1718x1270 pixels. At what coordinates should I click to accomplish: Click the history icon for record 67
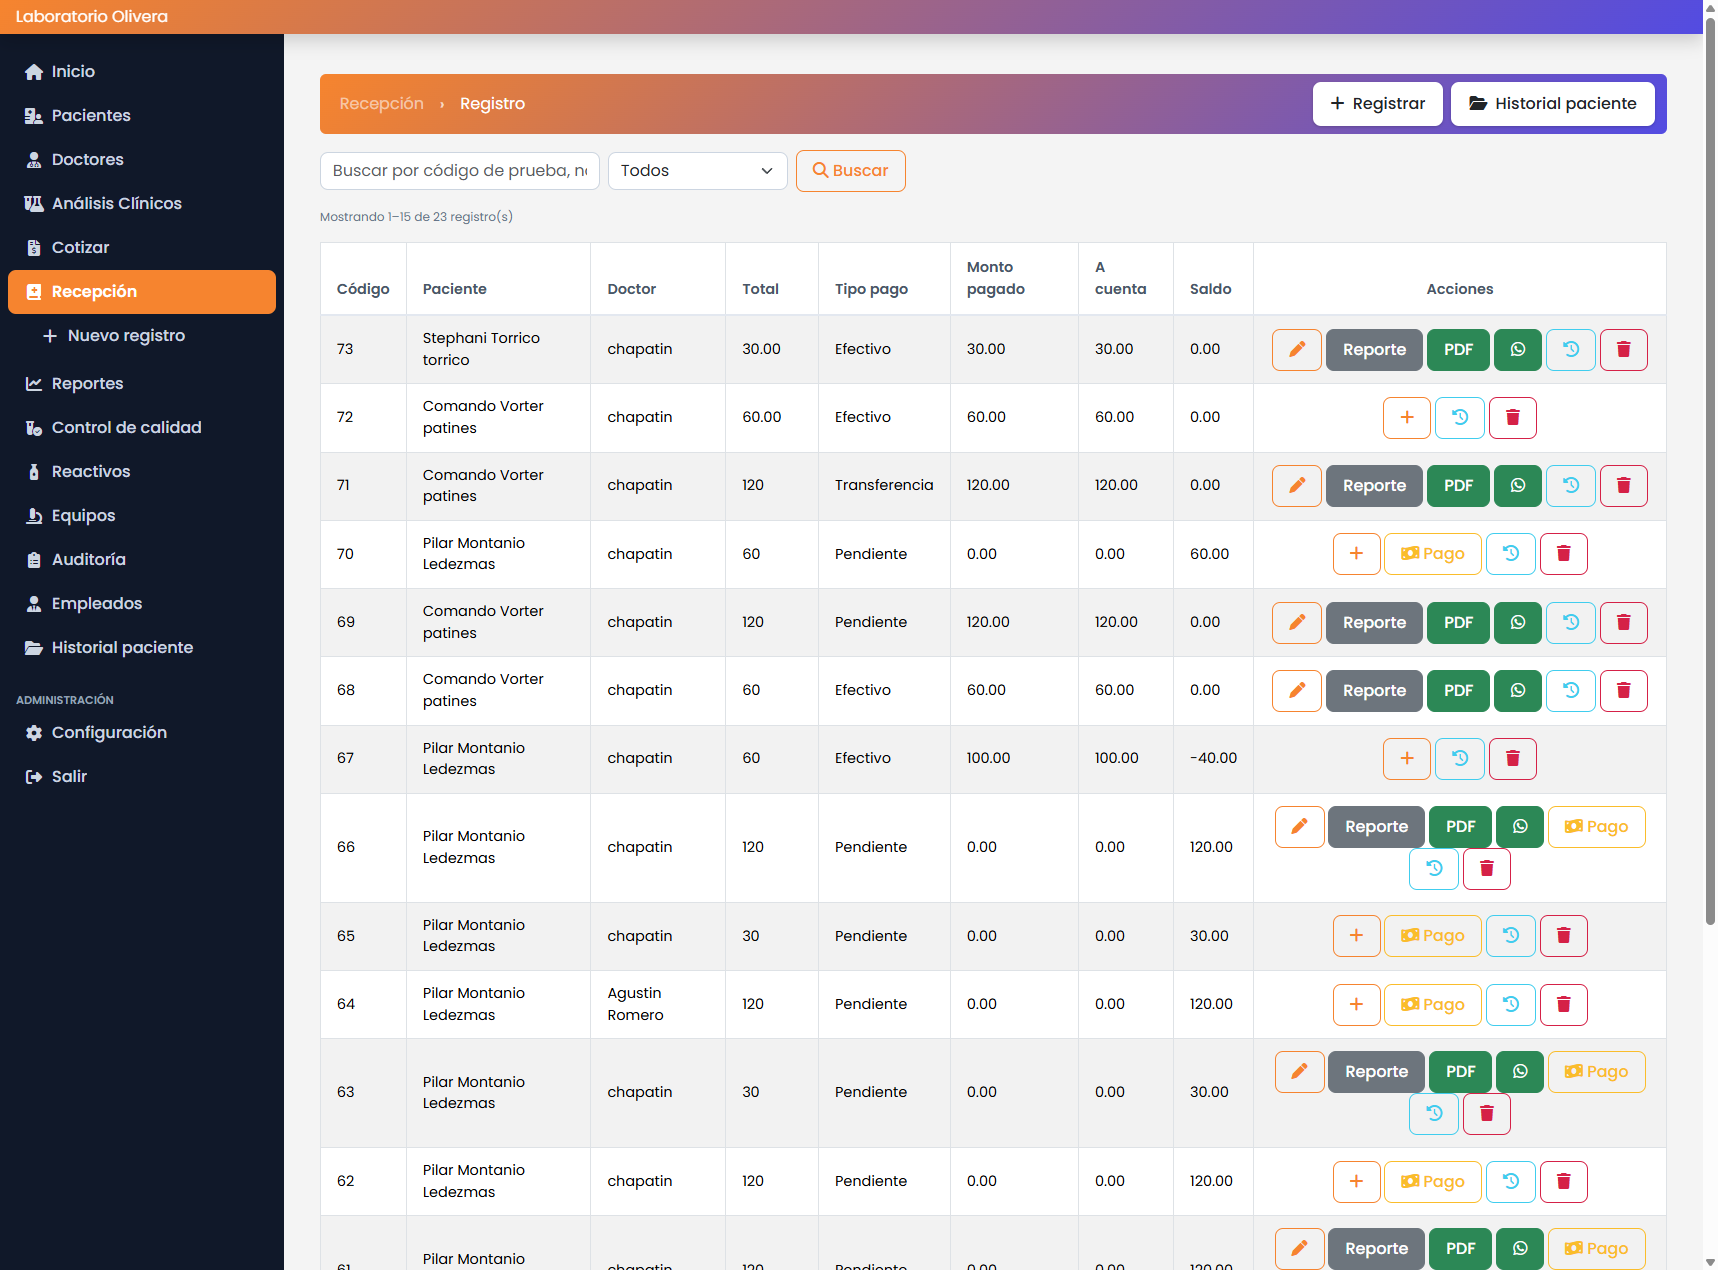coord(1459,759)
